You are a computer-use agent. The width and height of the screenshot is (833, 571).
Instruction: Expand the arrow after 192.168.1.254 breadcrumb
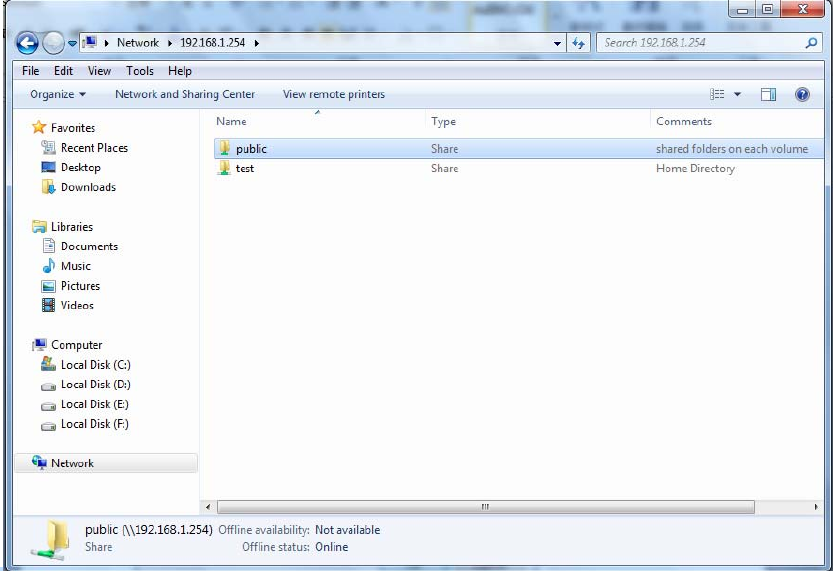point(257,43)
